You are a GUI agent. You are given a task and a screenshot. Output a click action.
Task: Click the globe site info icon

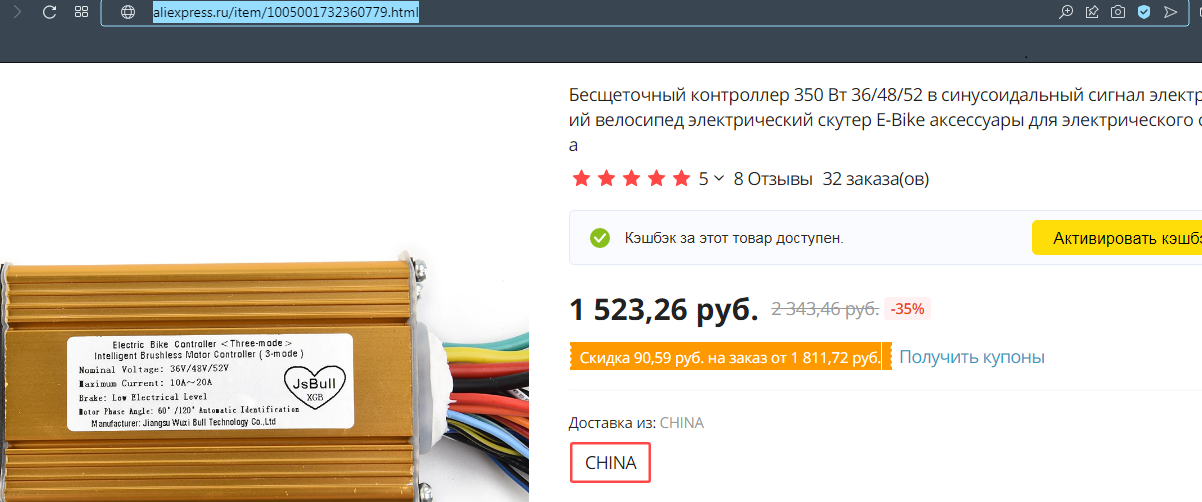click(127, 12)
